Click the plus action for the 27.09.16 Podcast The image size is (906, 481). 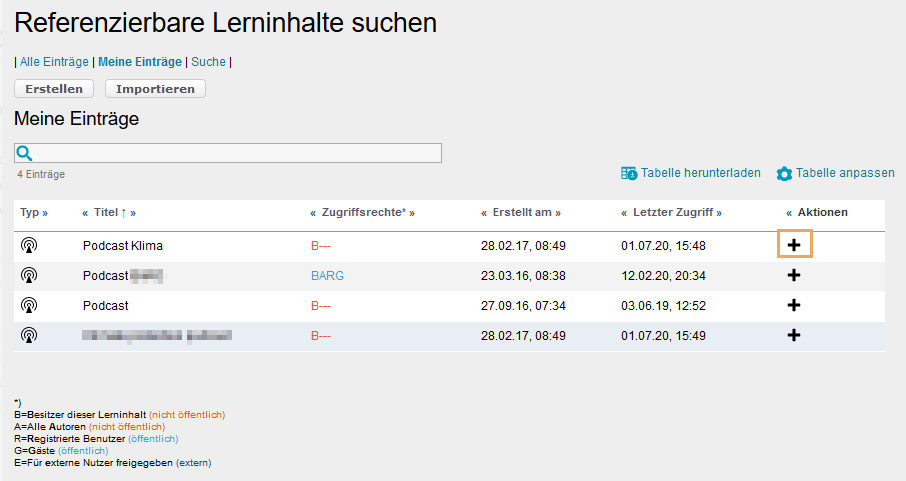(x=794, y=305)
